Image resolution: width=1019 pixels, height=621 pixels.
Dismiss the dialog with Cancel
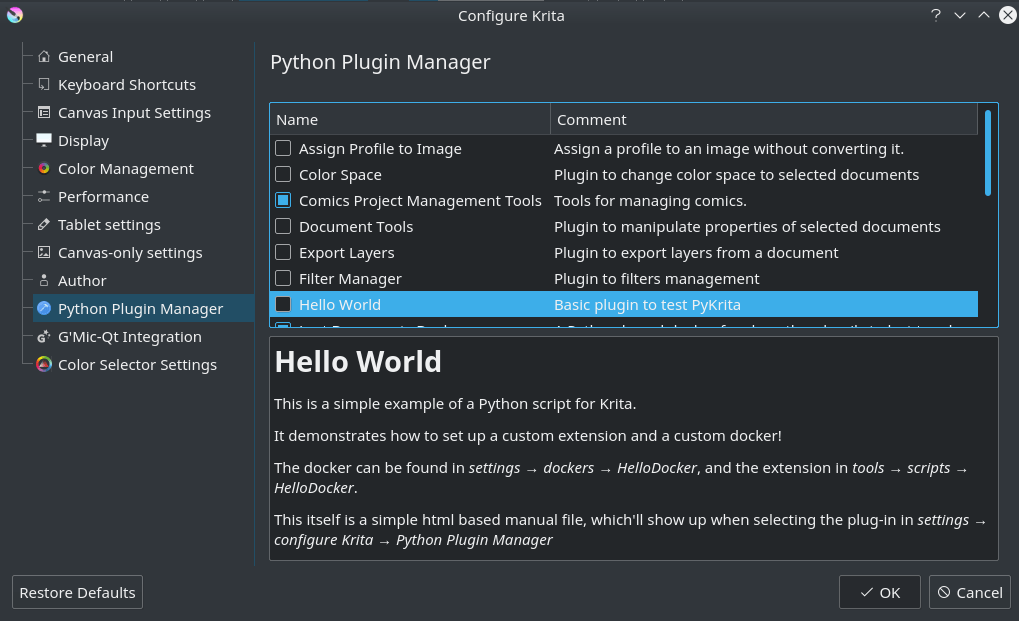[x=969, y=592]
